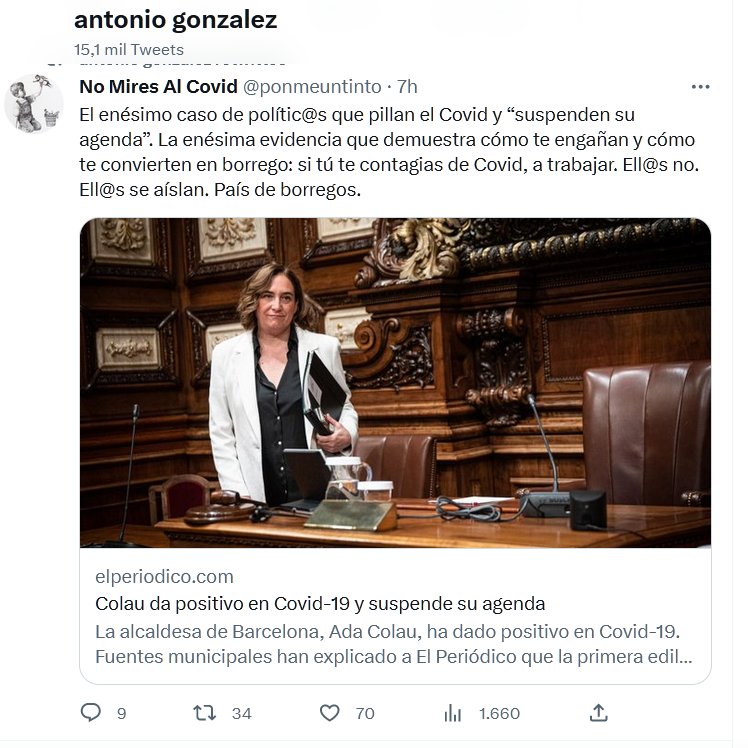Click the article description about Ada Colau
This screenshot has width=748, height=748.
click(x=394, y=644)
